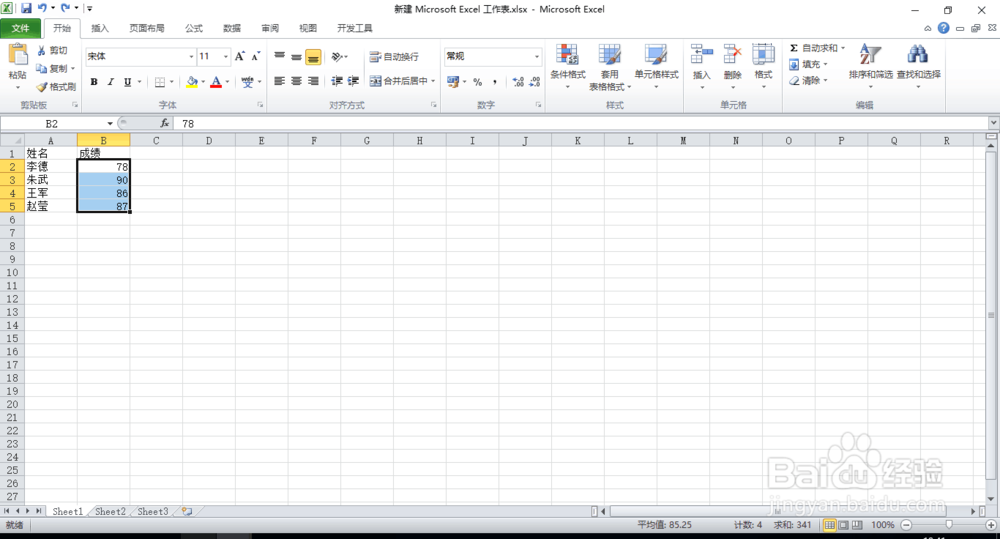Open the Sort and Filter icon
Screen dimensions: 1000x539
(870, 55)
